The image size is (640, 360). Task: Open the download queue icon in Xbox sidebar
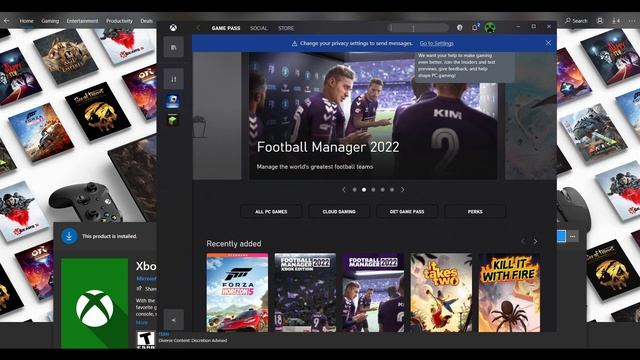(x=173, y=79)
